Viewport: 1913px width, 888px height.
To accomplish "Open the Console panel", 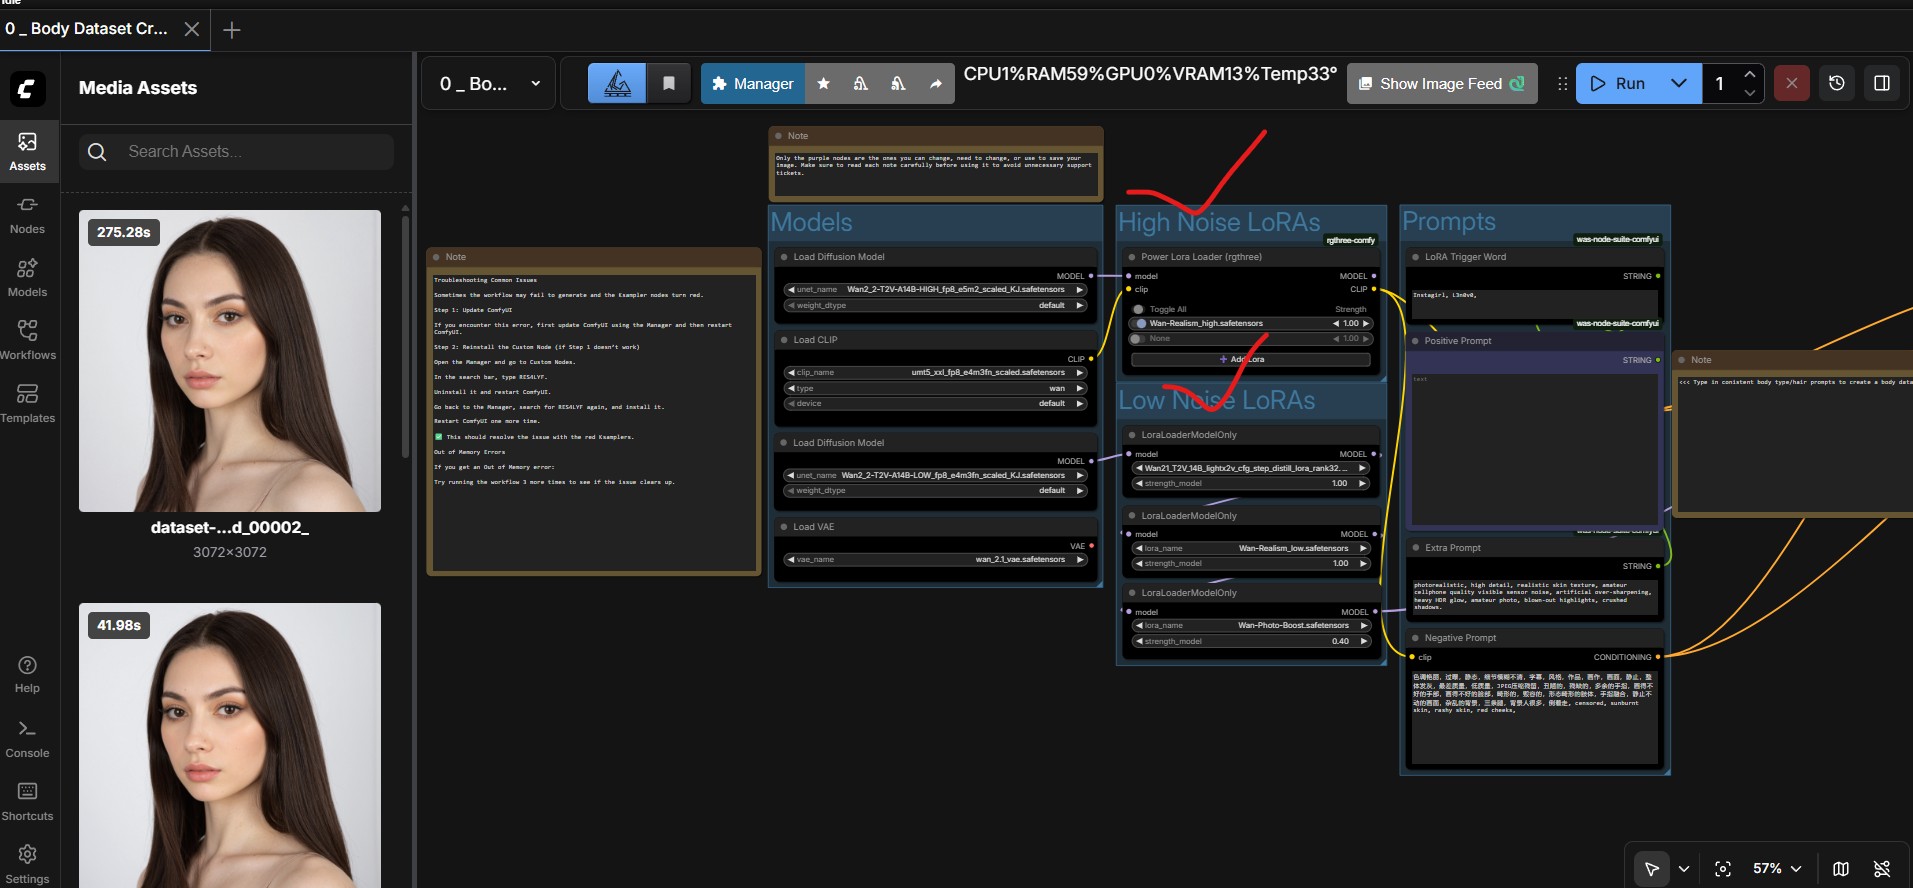I will pos(27,738).
